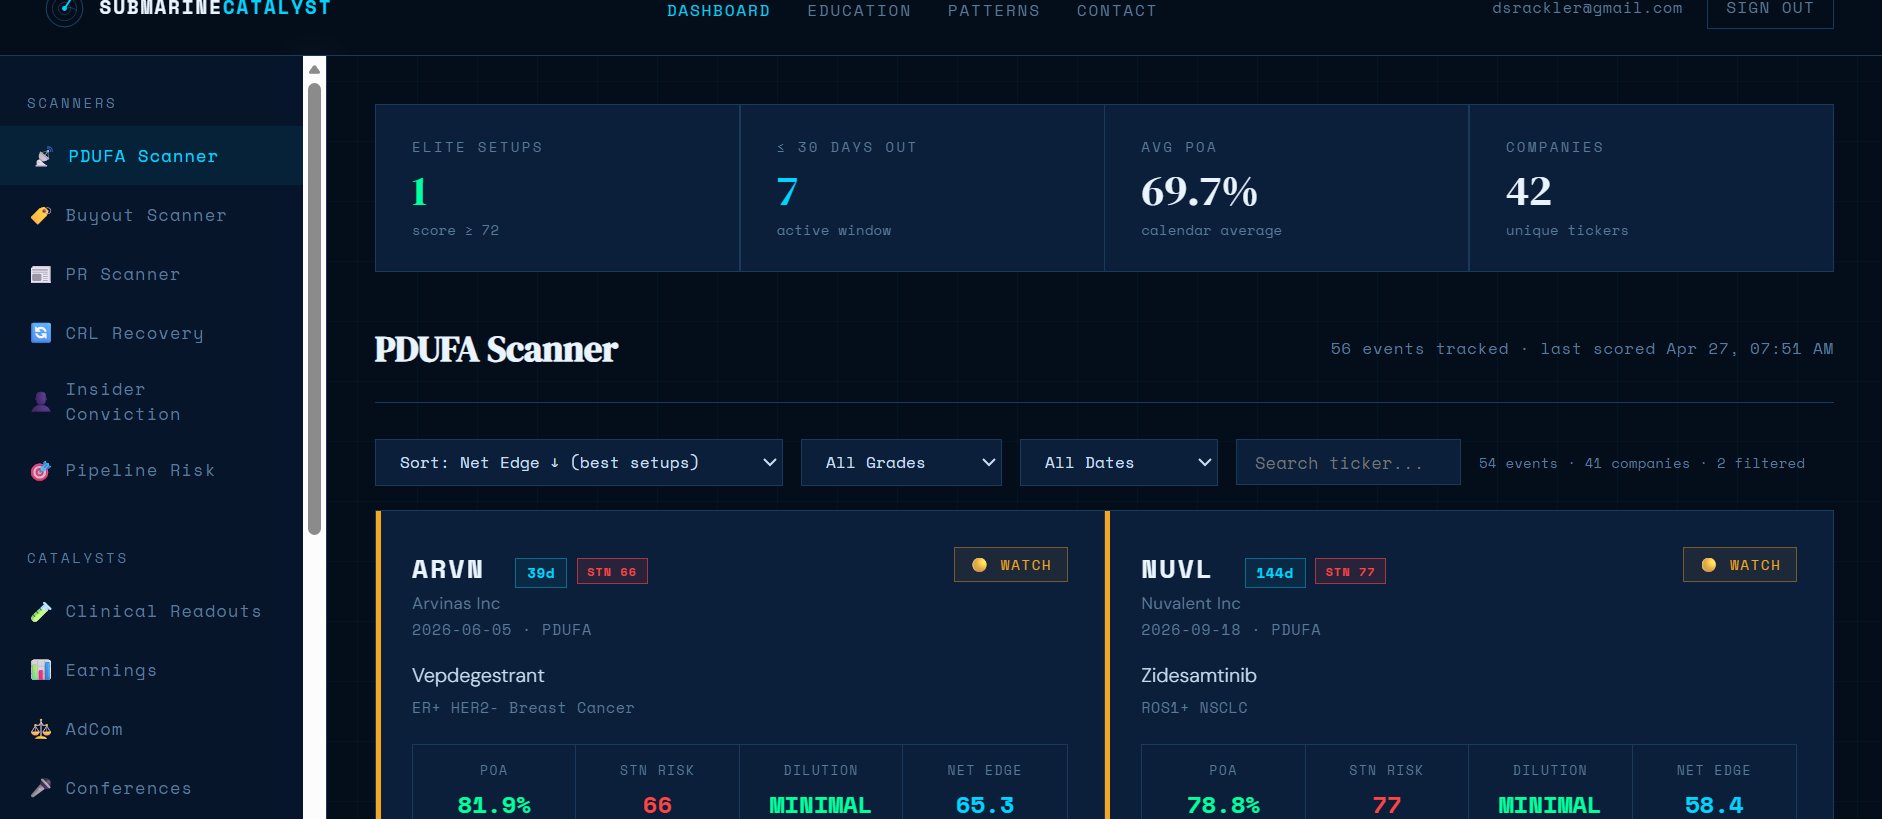Toggle the WATCH button on ARVN card
The height and width of the screenshot is (819, 1882).
point(1010,565)
